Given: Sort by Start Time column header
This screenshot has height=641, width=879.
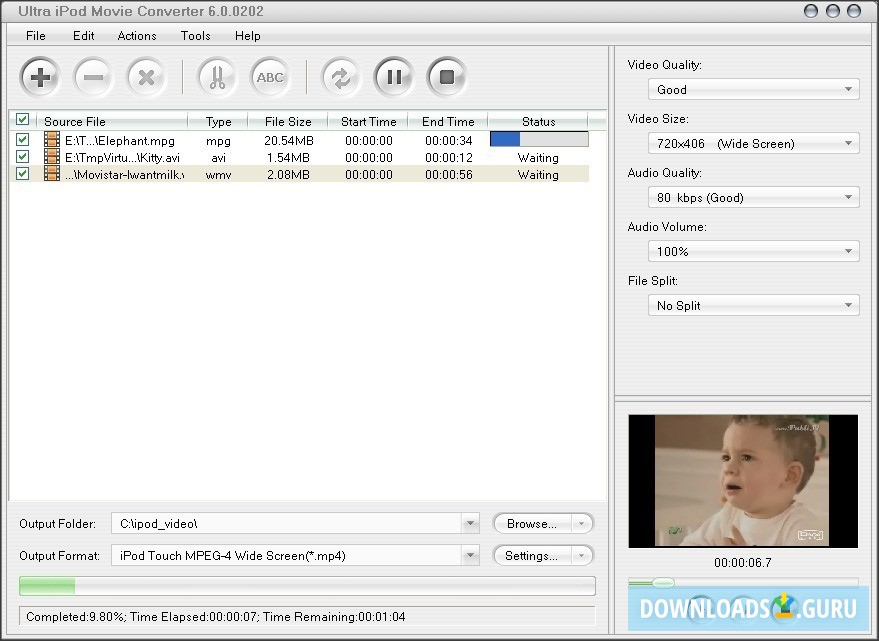Looking at the screenshot, I should click(x=368, y=121).
